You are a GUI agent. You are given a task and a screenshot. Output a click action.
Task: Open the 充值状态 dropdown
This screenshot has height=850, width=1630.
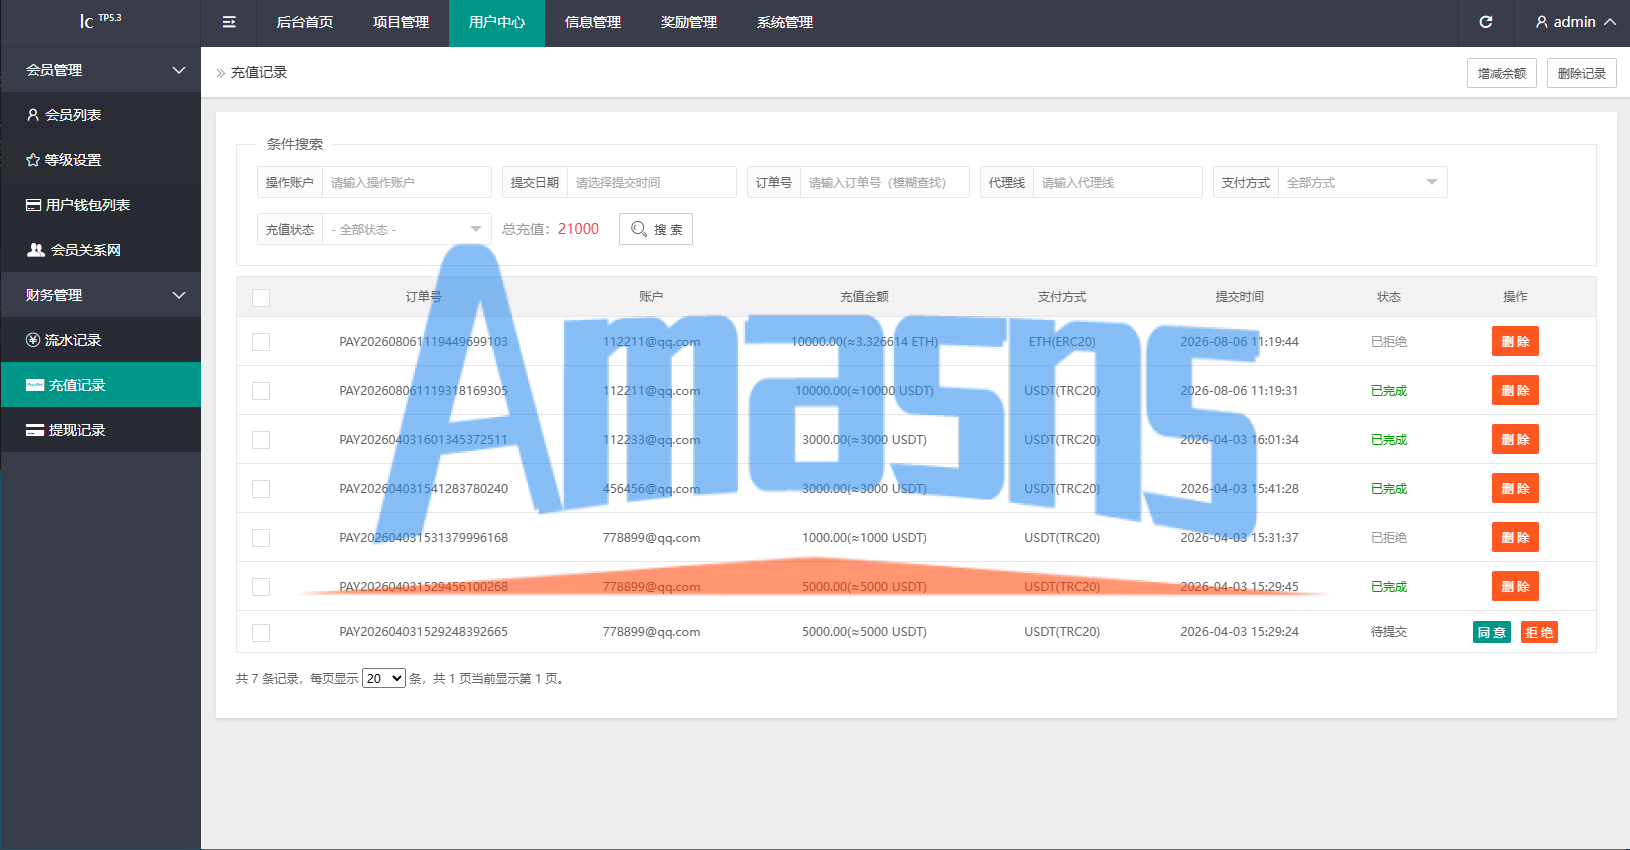coord(406,229)
